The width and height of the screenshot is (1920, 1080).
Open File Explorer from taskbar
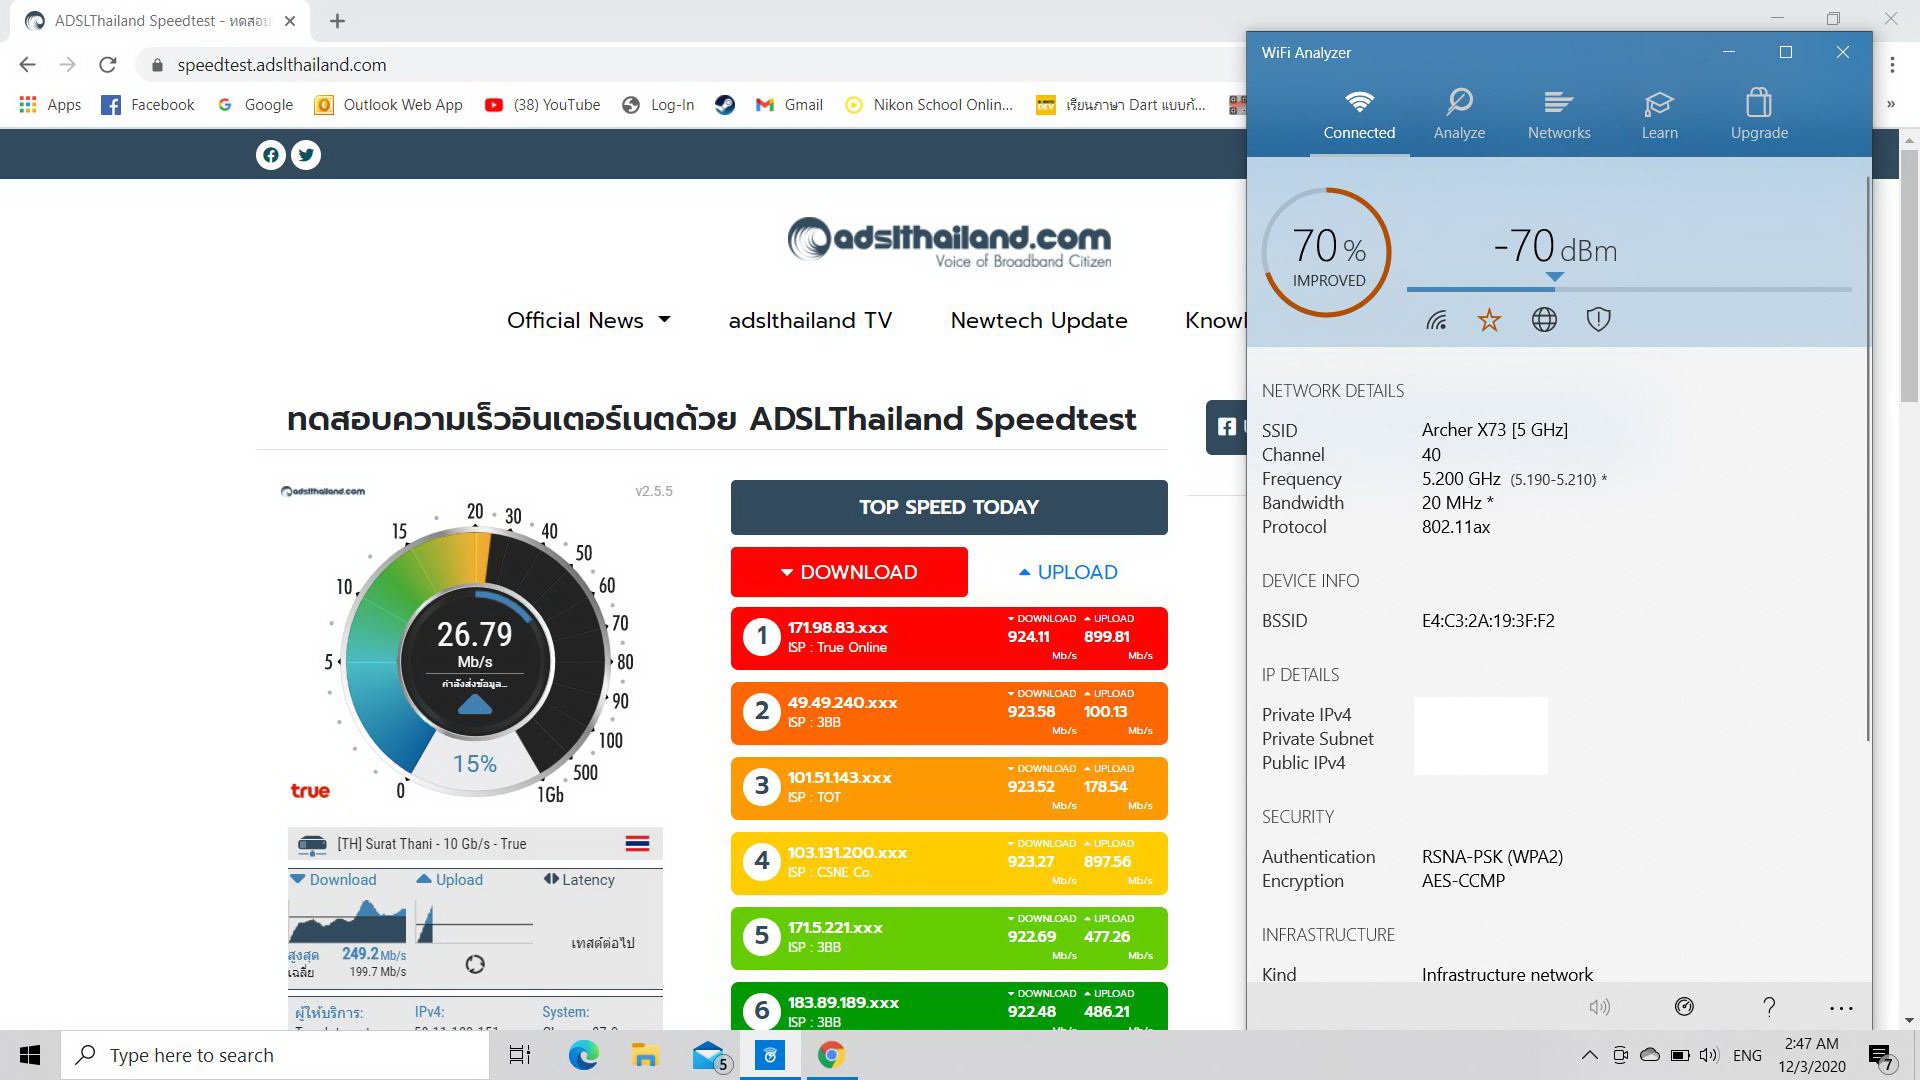tap(645, 1055)
